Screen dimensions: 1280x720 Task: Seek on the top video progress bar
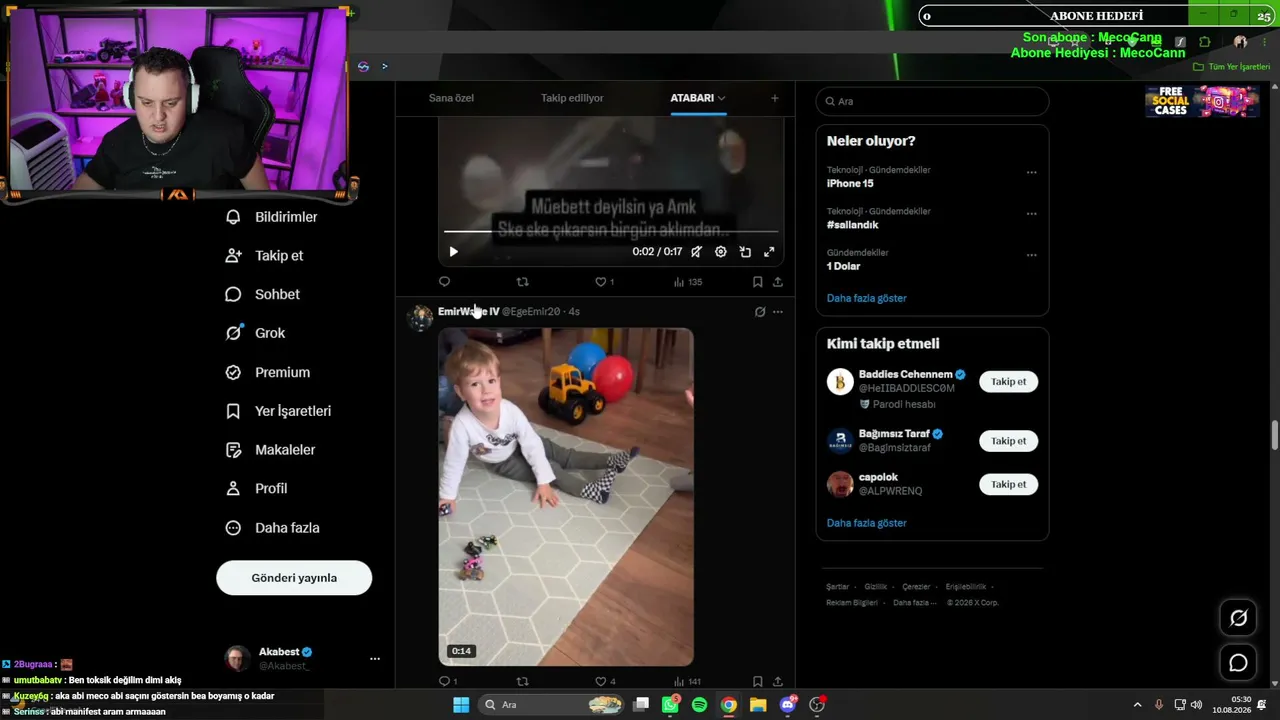click(610, 232)
